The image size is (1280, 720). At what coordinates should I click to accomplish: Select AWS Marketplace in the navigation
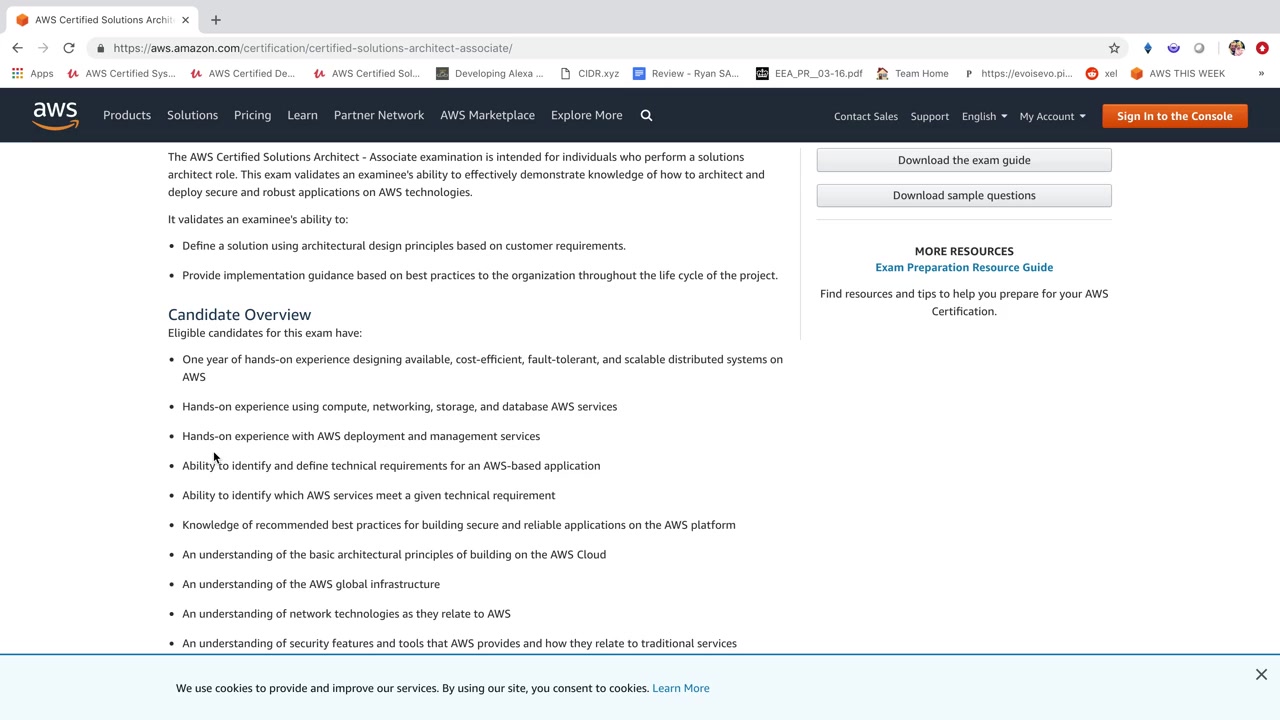coord(487,116)
